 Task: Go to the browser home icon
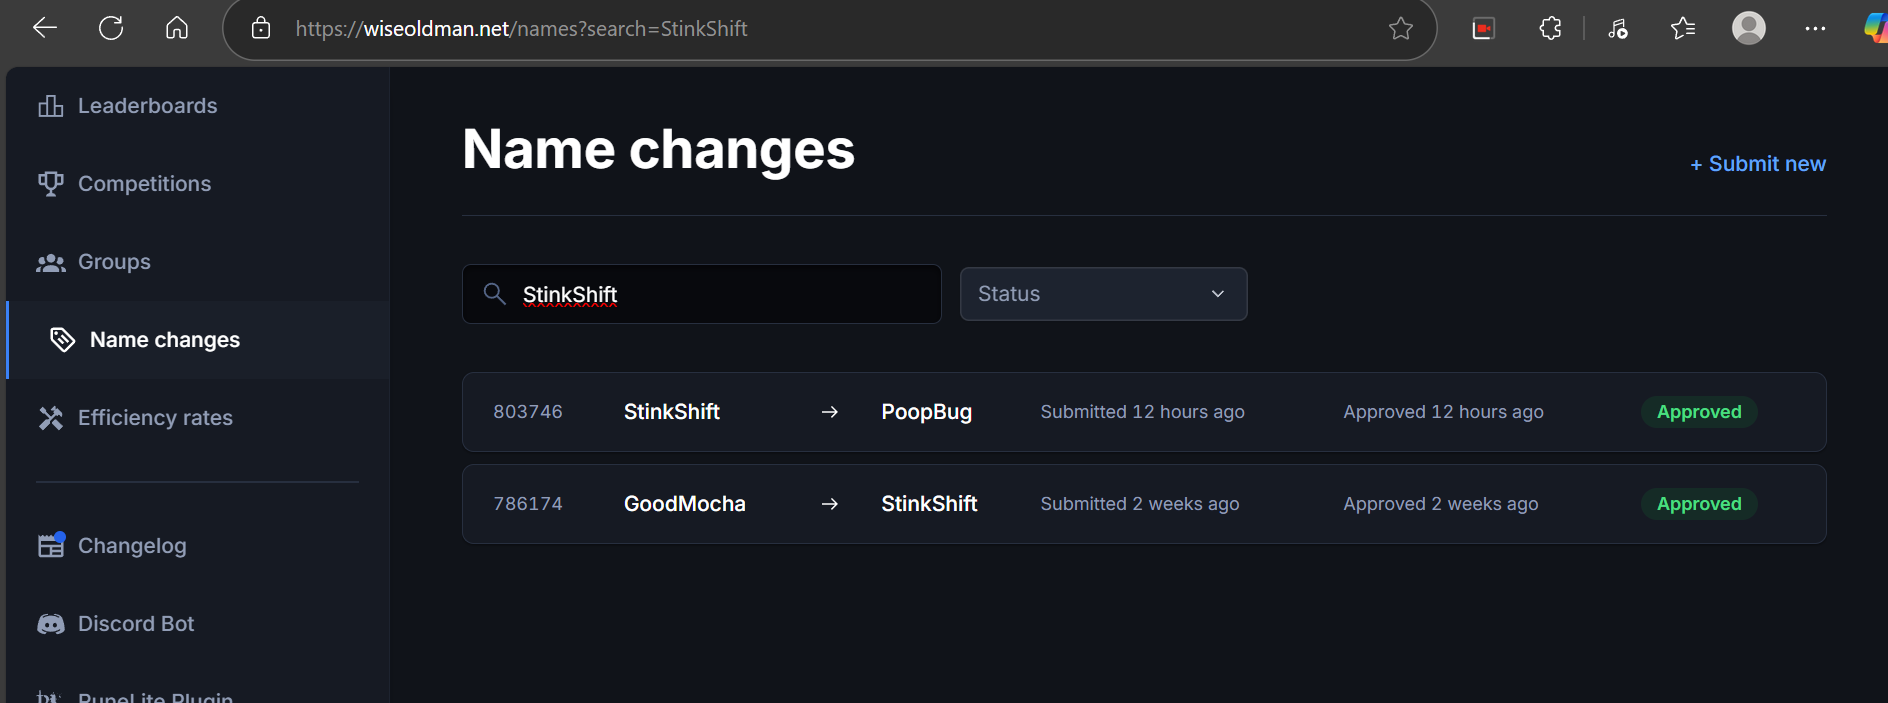[x=177, y=28]
